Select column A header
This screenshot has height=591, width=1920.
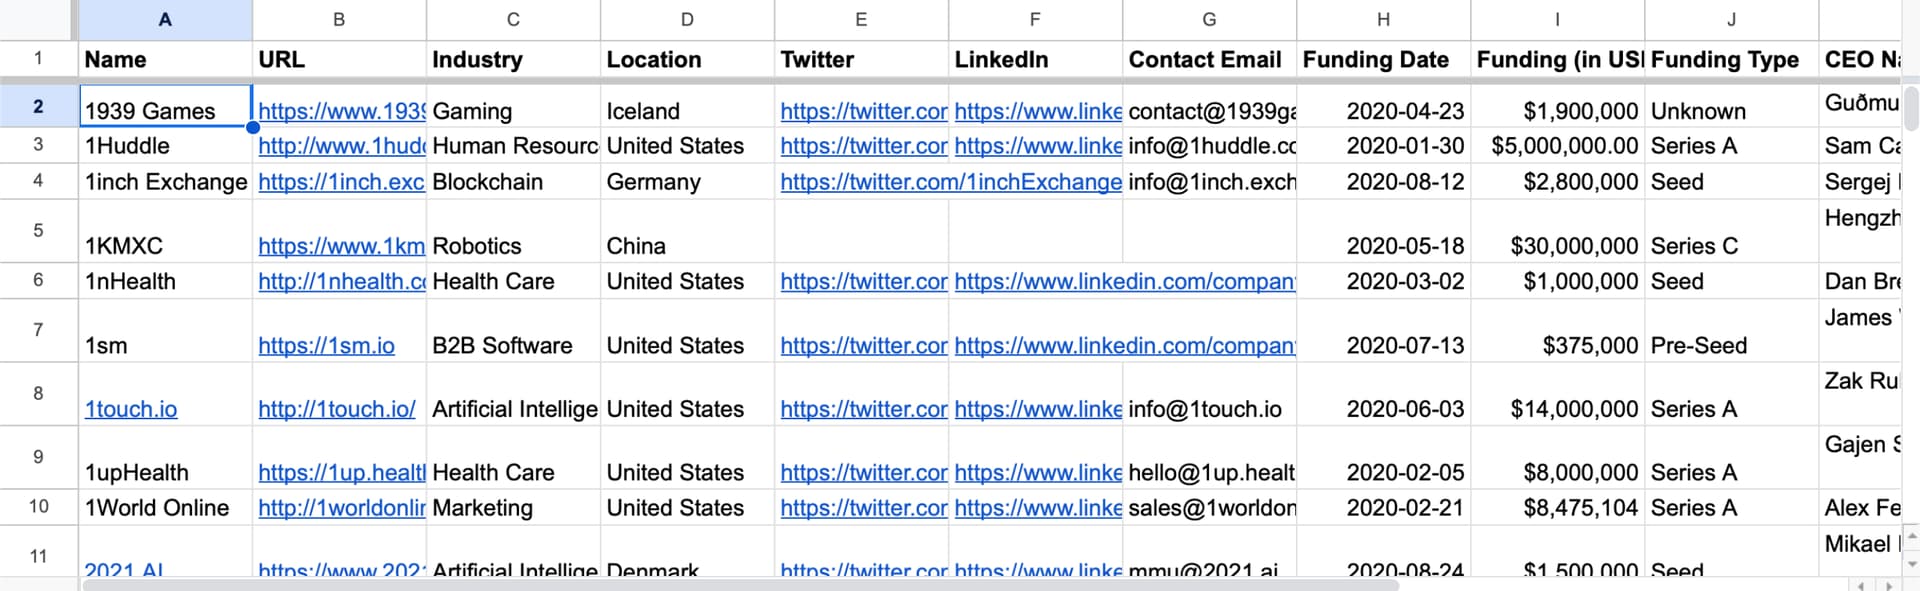(x=165, y=19)
